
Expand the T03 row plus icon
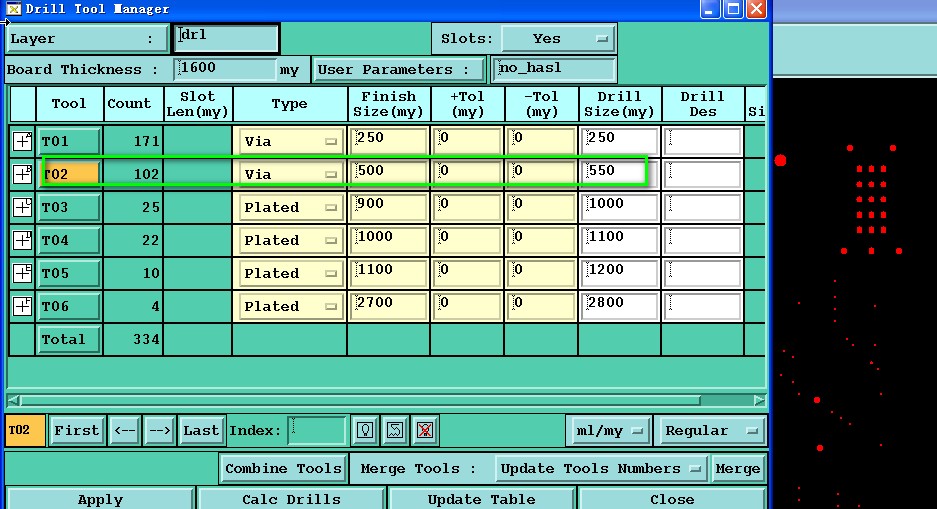pos(22,207)
